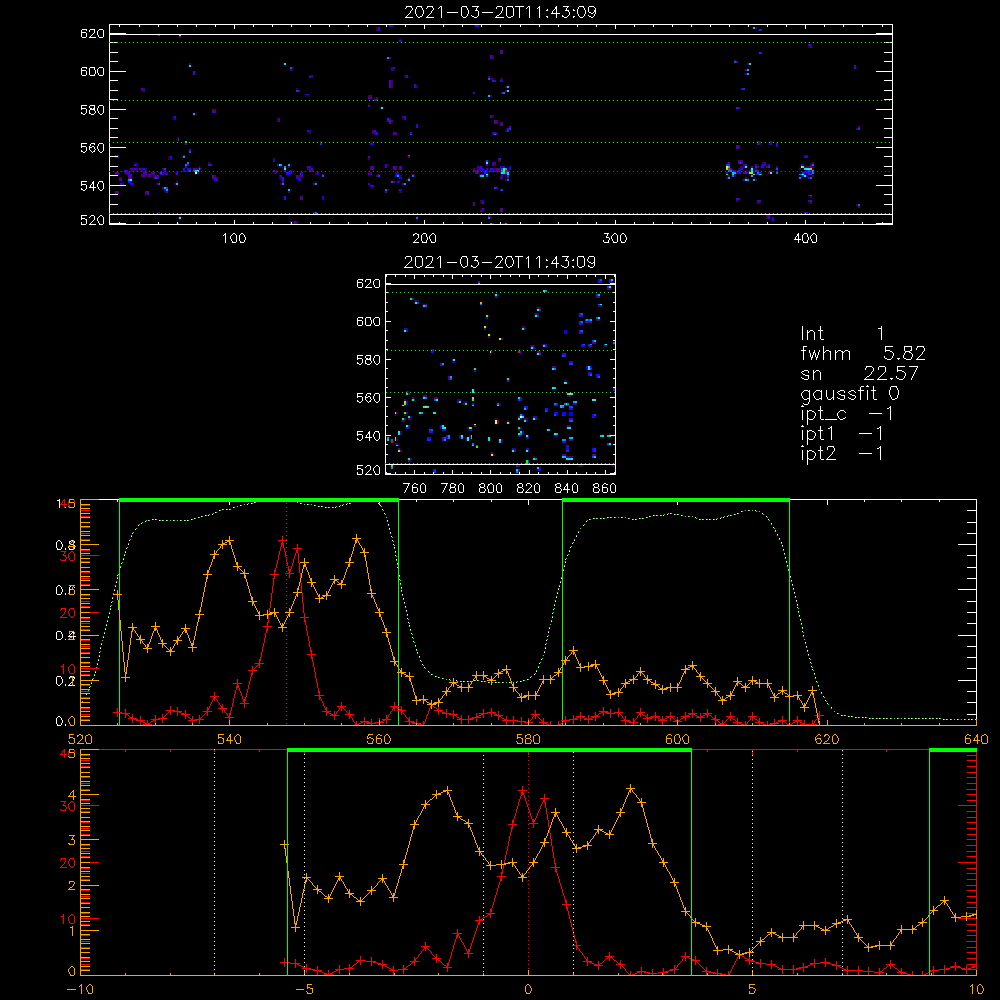This screenshot has height=1000, width=1000.
Task: Click the fwhm value 5.82
Action: pyautogui.click(x=904, y=353)
